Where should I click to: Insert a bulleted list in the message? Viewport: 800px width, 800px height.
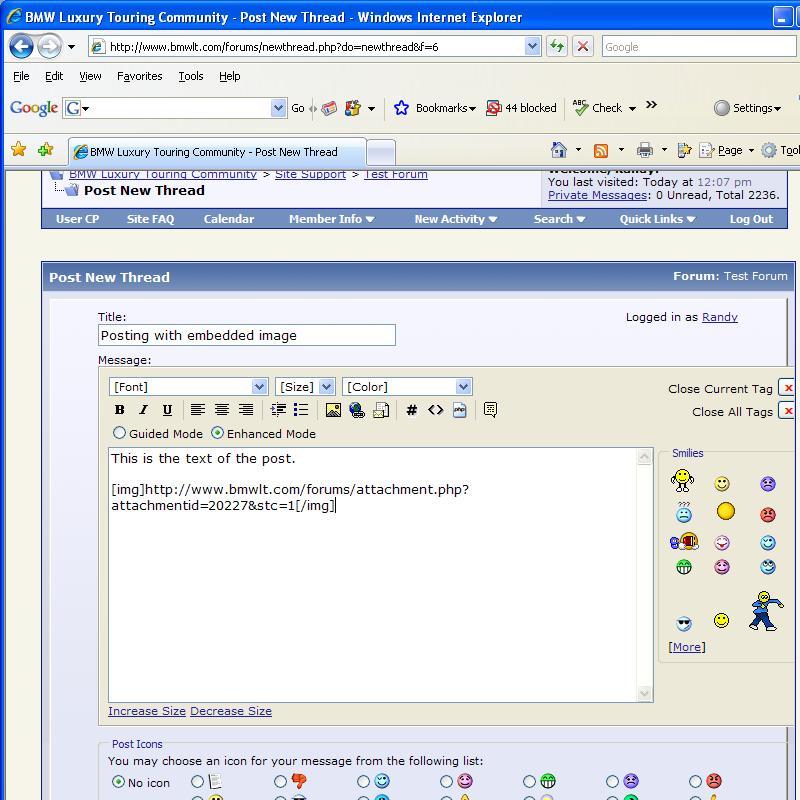(x=301, y=410)
